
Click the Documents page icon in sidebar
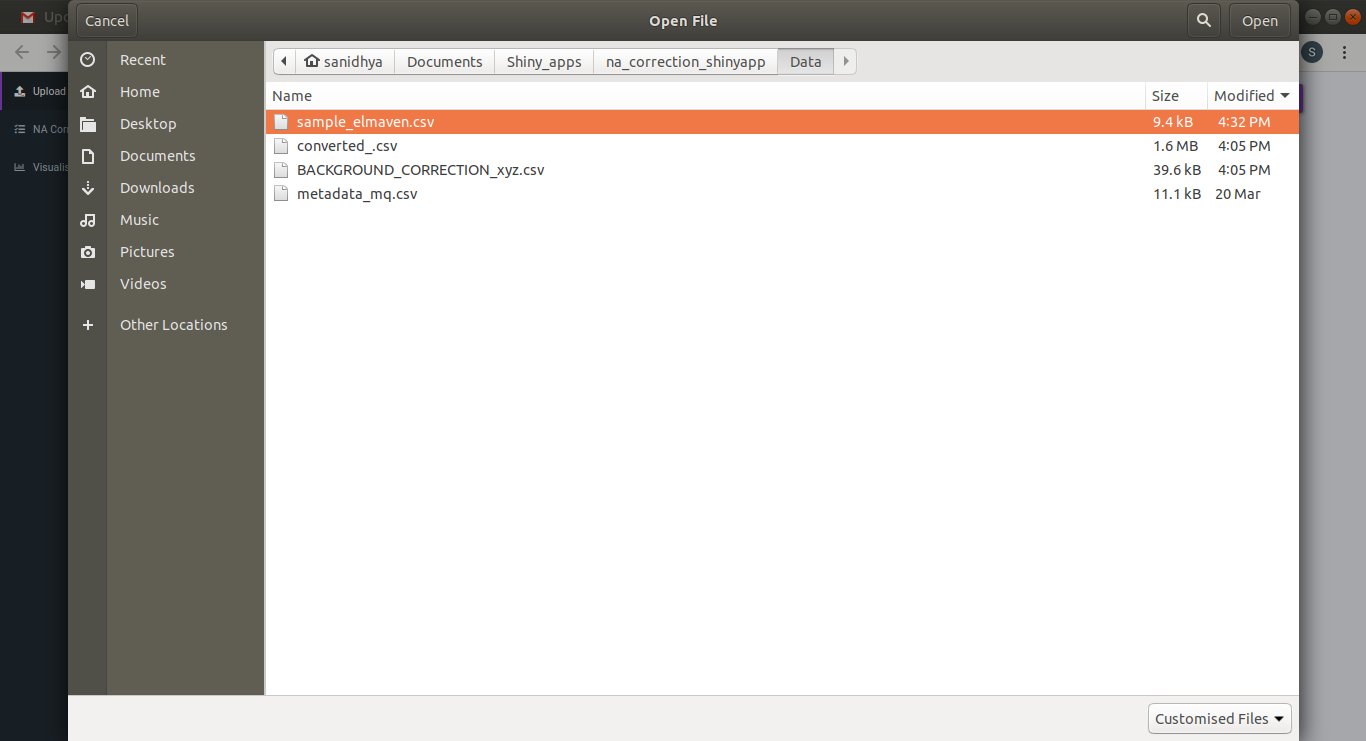[88, 156]
